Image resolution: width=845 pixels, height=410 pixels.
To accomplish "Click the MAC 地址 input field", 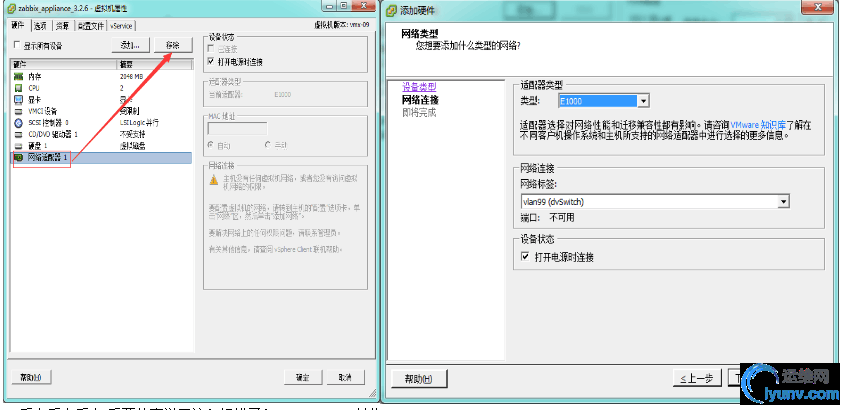I will pos(237,129).
